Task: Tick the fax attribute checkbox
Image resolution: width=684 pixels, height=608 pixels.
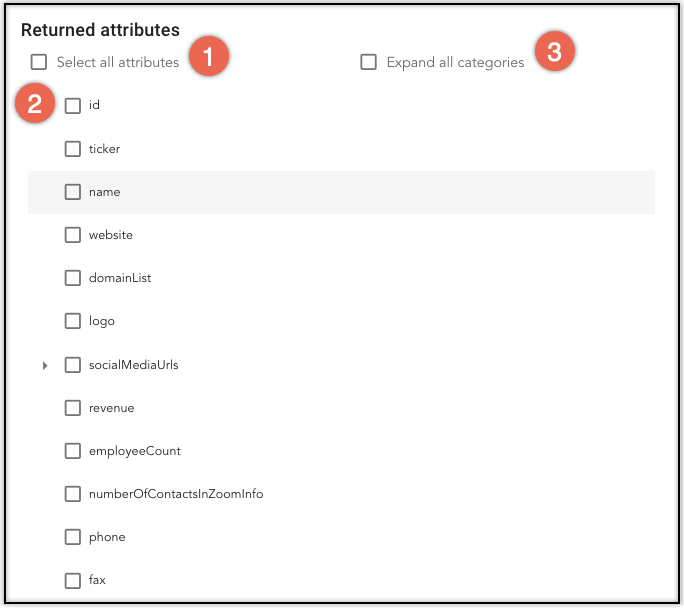Action: (x=73, y=581)
